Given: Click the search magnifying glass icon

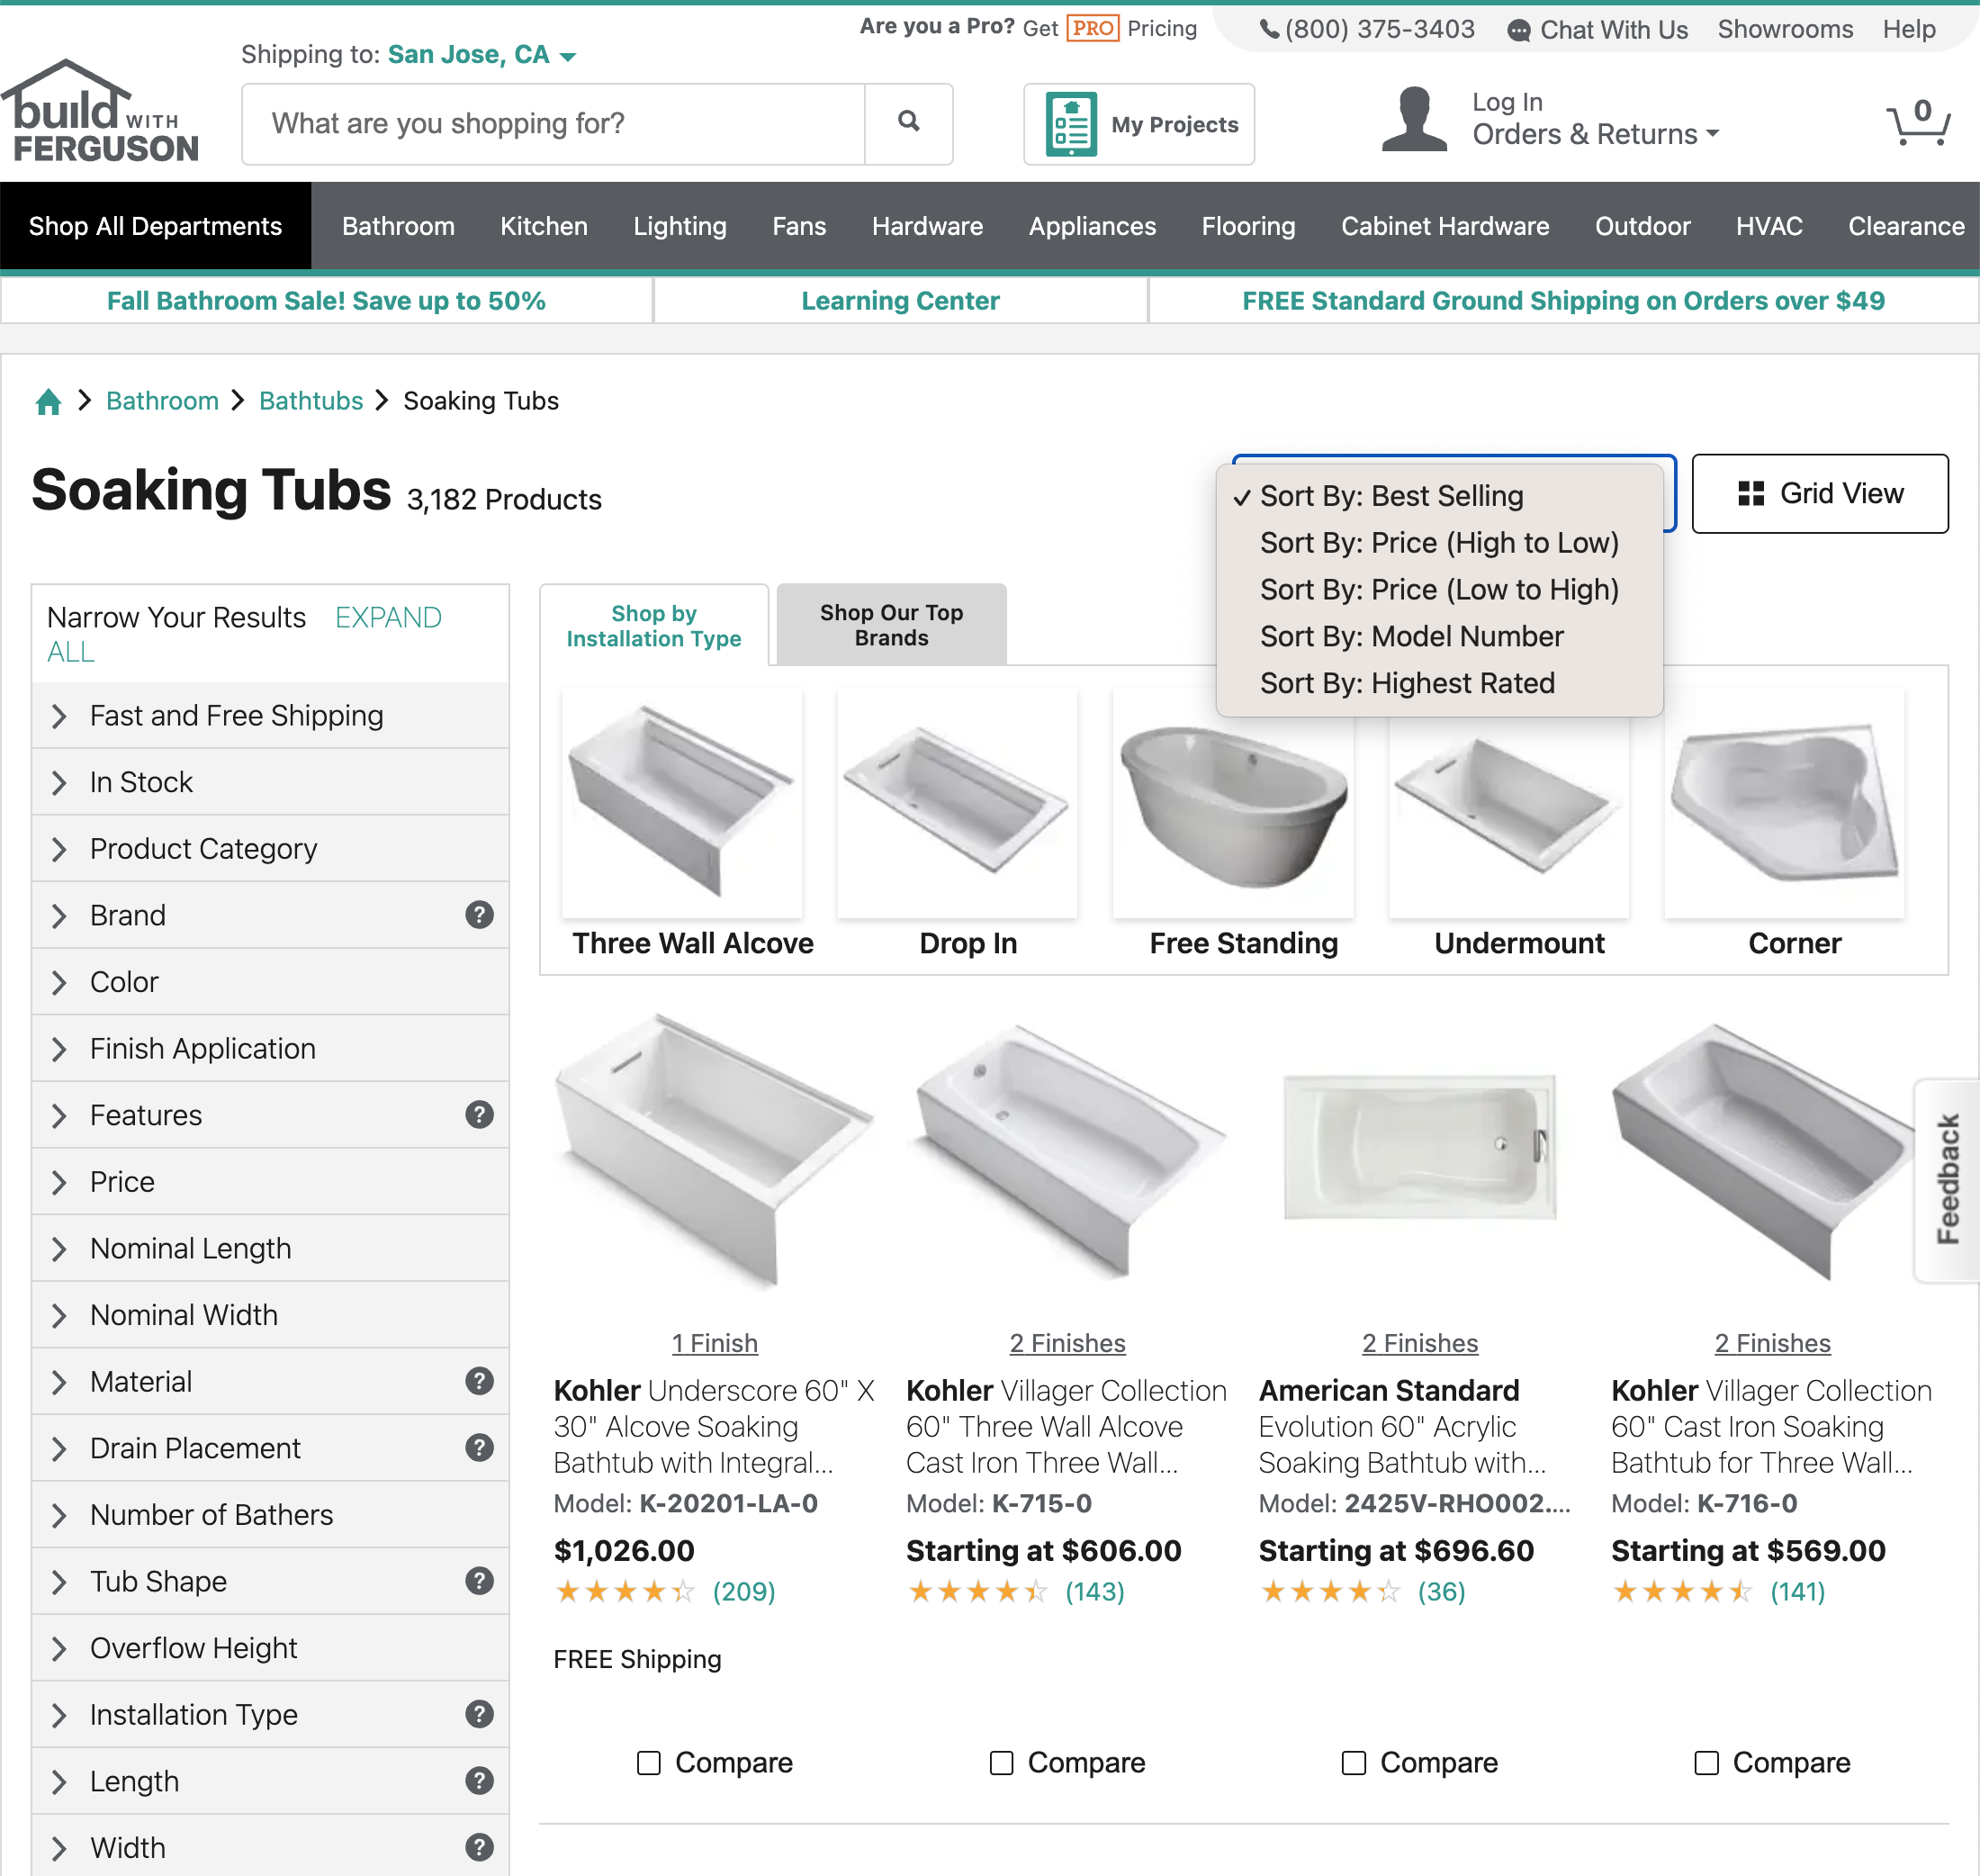Looking at the screenshot, I should 908,122.
